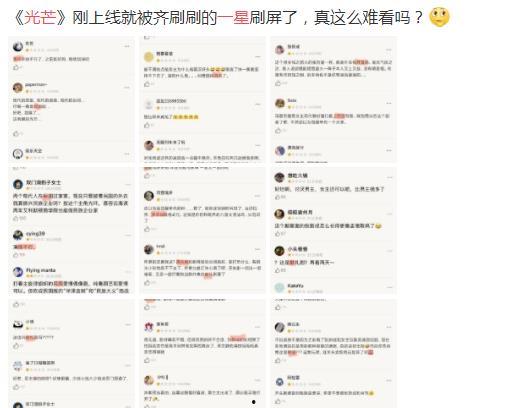The image size is (506, 408).
Task: Click thumbs-up under eying39's review
Action: click(16, 255)
